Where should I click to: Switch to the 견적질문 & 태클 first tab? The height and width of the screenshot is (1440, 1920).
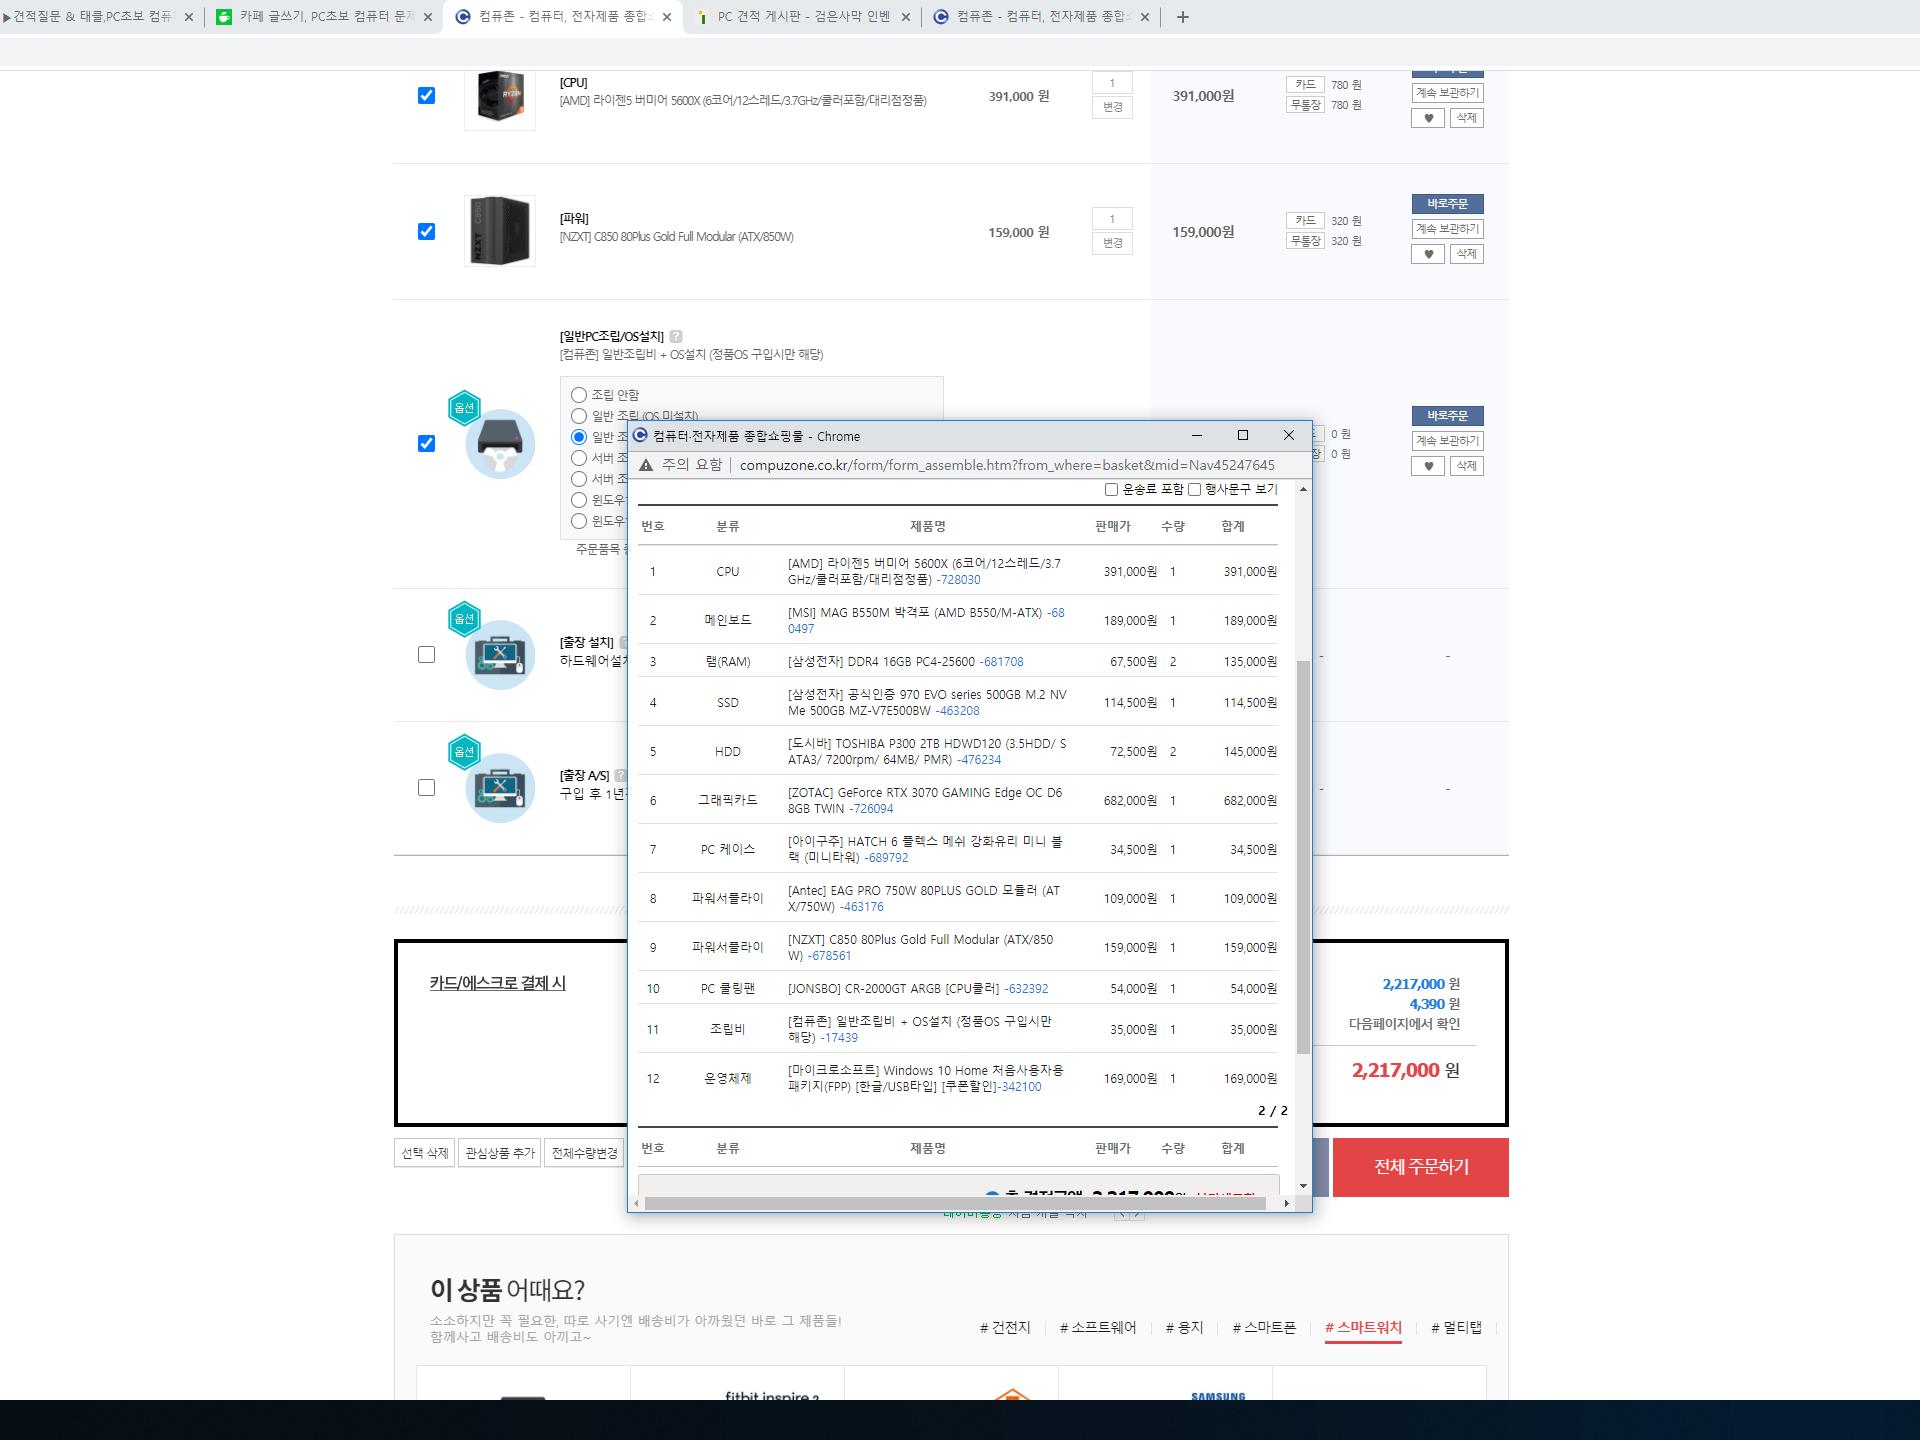point(92,17)
